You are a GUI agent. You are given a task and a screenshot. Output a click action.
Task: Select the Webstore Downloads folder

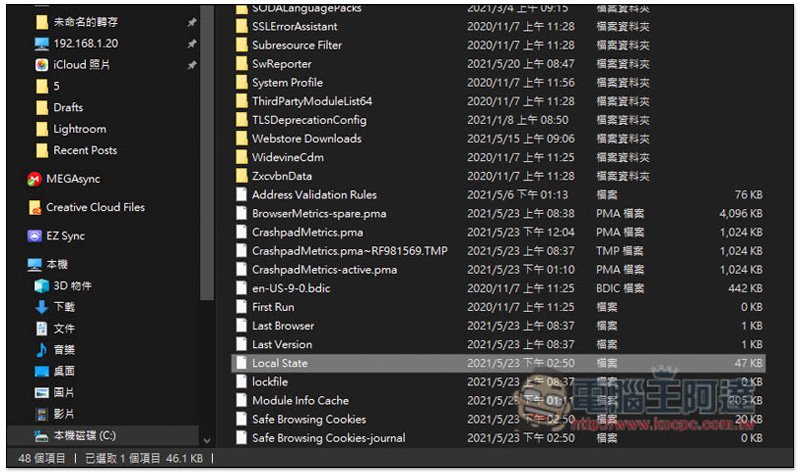(306, 138)
